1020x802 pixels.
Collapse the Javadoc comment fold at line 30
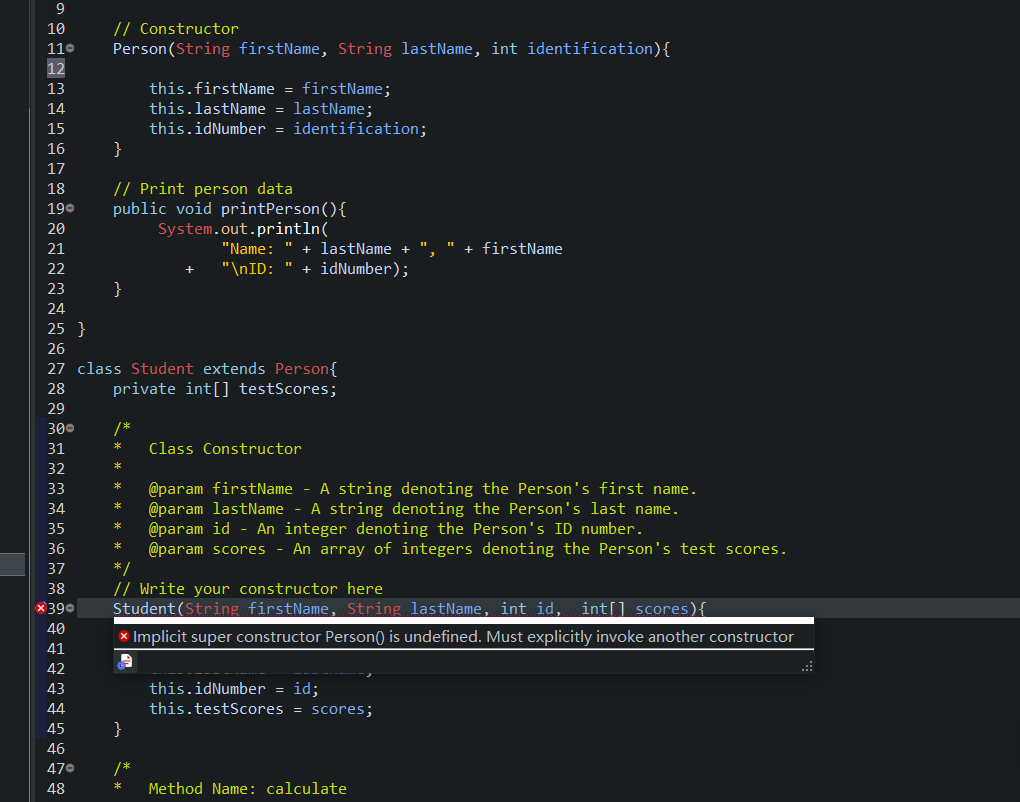70,428
